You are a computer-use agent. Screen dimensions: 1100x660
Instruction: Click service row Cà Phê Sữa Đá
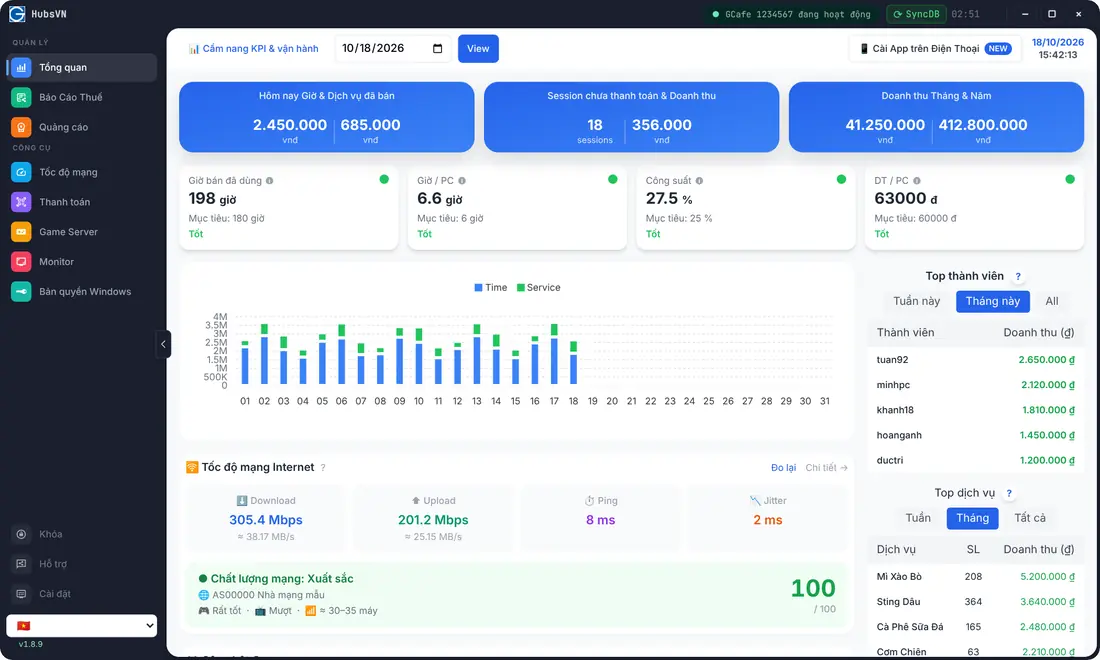975,627
